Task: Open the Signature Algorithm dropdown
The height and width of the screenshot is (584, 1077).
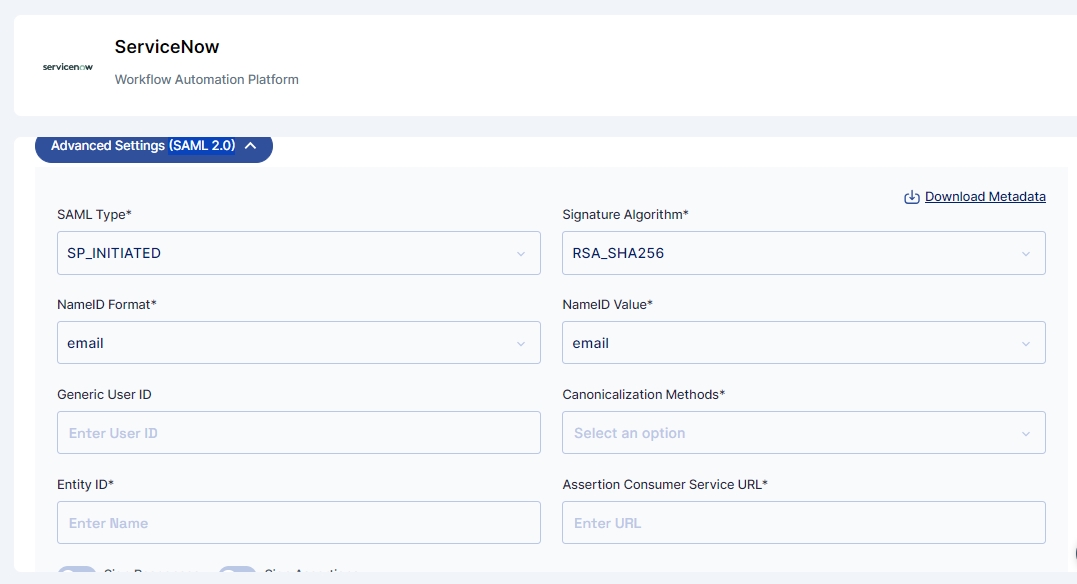Action: coord(804,253)
